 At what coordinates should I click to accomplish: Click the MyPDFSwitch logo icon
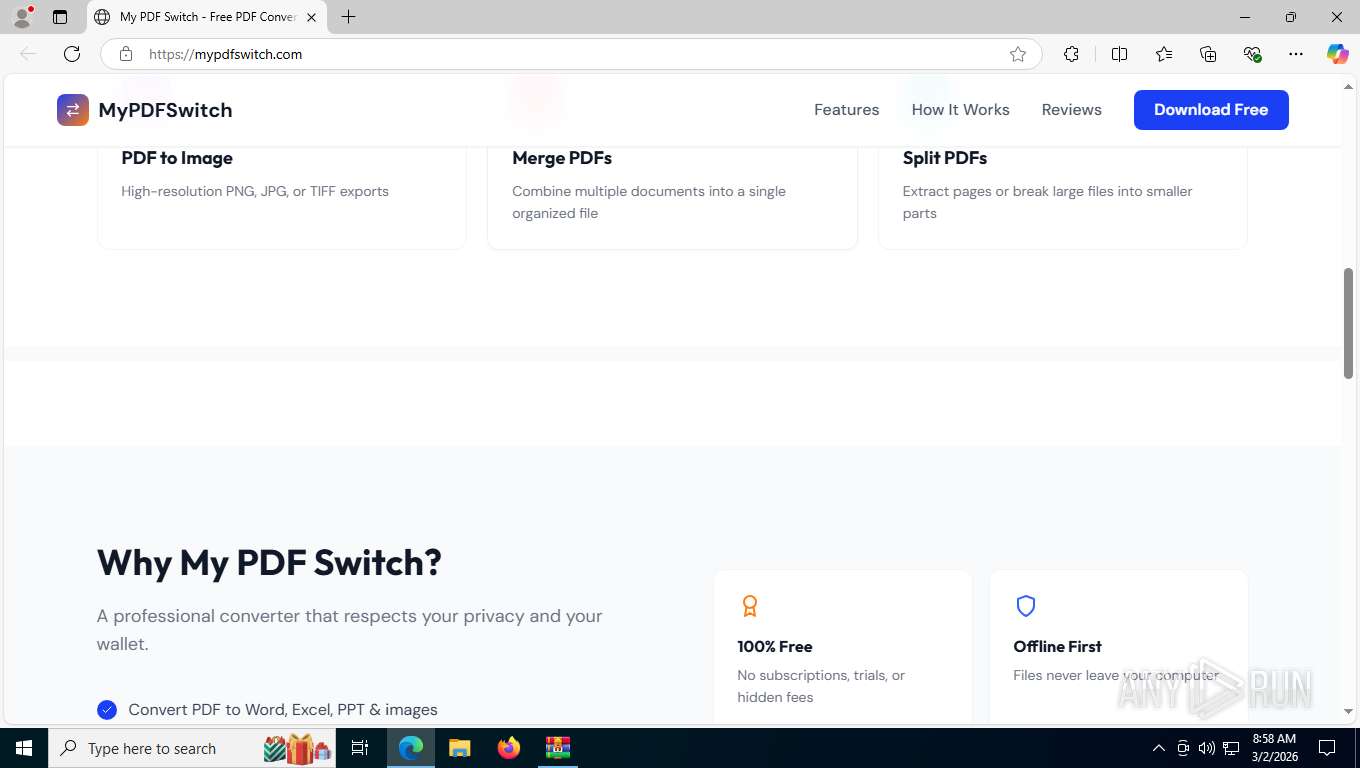73,110
